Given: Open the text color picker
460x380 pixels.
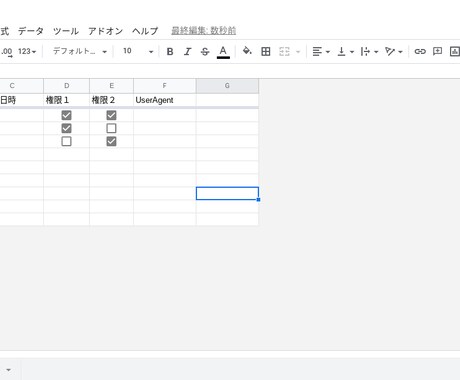Looking at the screenshot, I should pyautogui.click(x=223, y=52).
